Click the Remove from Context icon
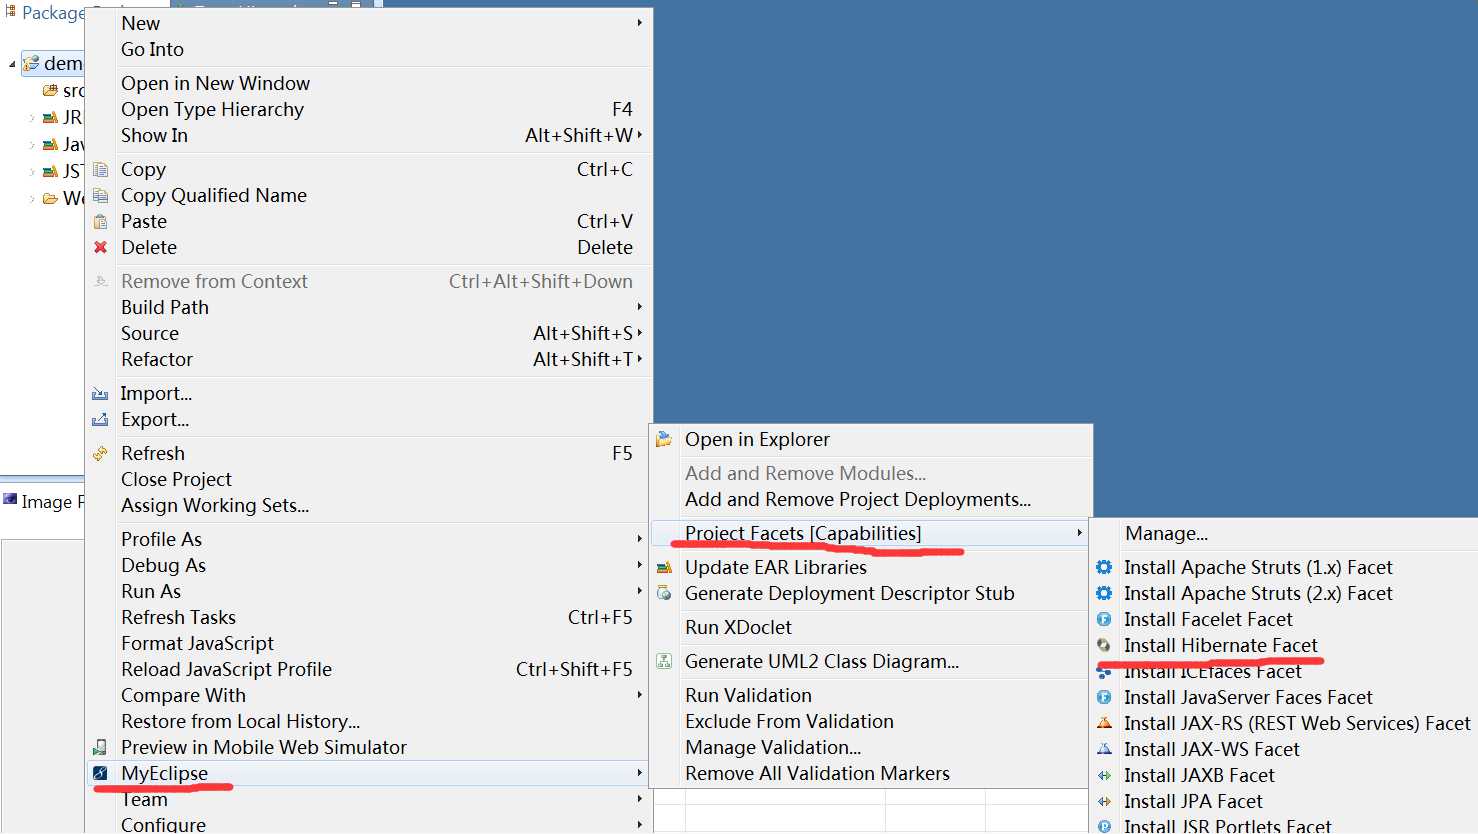The width and height of the screenshot is (1478, 834). coord(100,281)
